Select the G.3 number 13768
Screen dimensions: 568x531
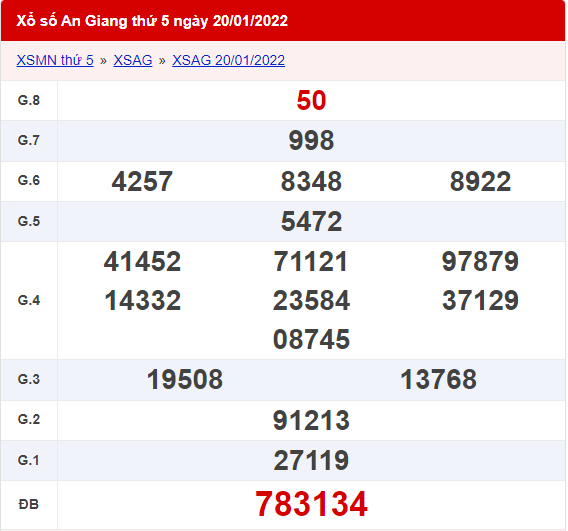coord(438,379)
